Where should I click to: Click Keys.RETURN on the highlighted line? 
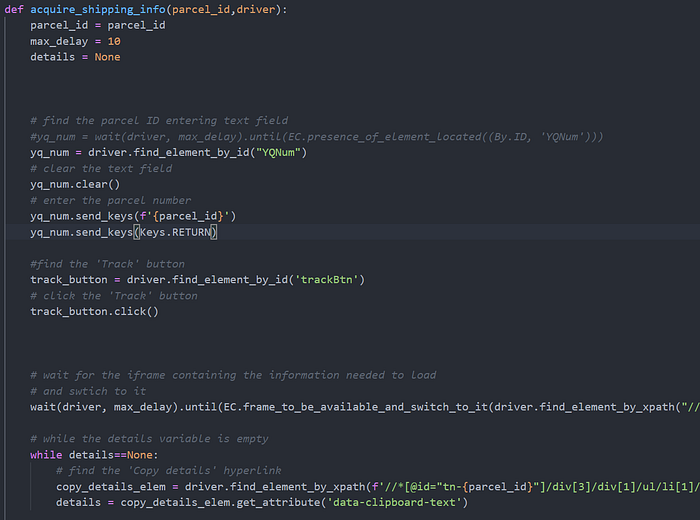tap(175, 232)
